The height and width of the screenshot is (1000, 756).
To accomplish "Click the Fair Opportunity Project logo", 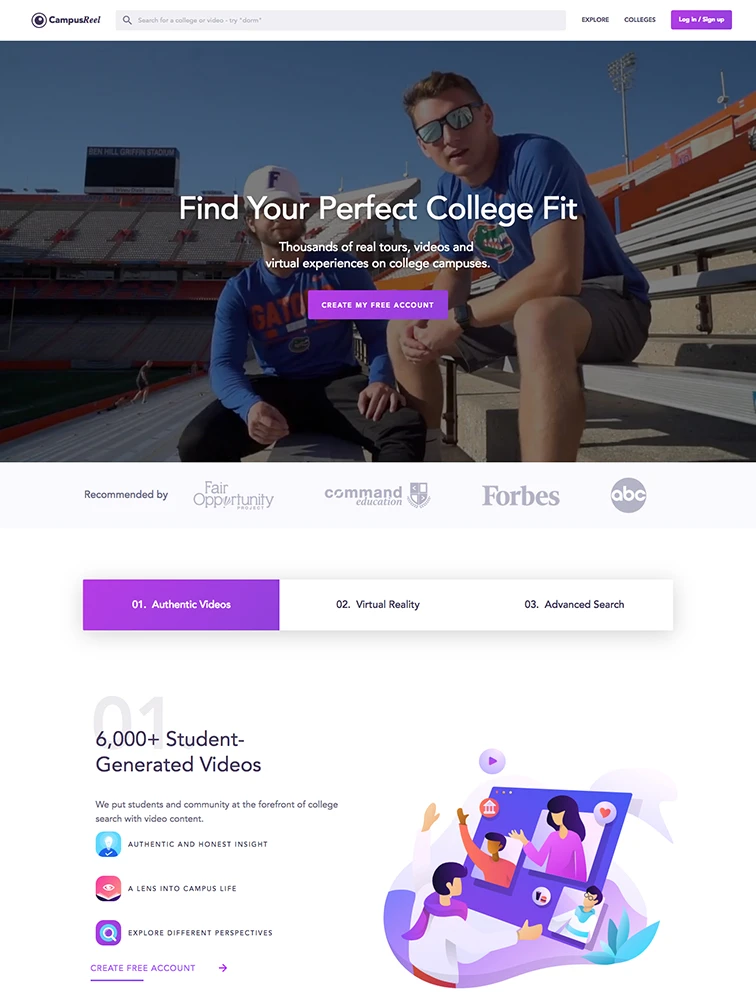I will coord(233,495).
